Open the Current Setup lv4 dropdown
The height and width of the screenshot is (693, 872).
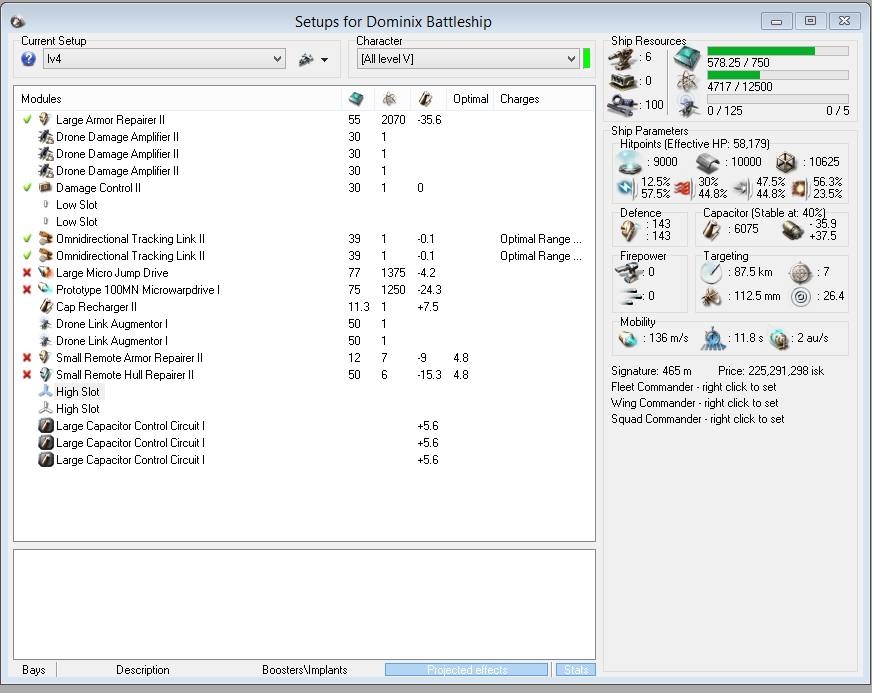pos(165,59)
